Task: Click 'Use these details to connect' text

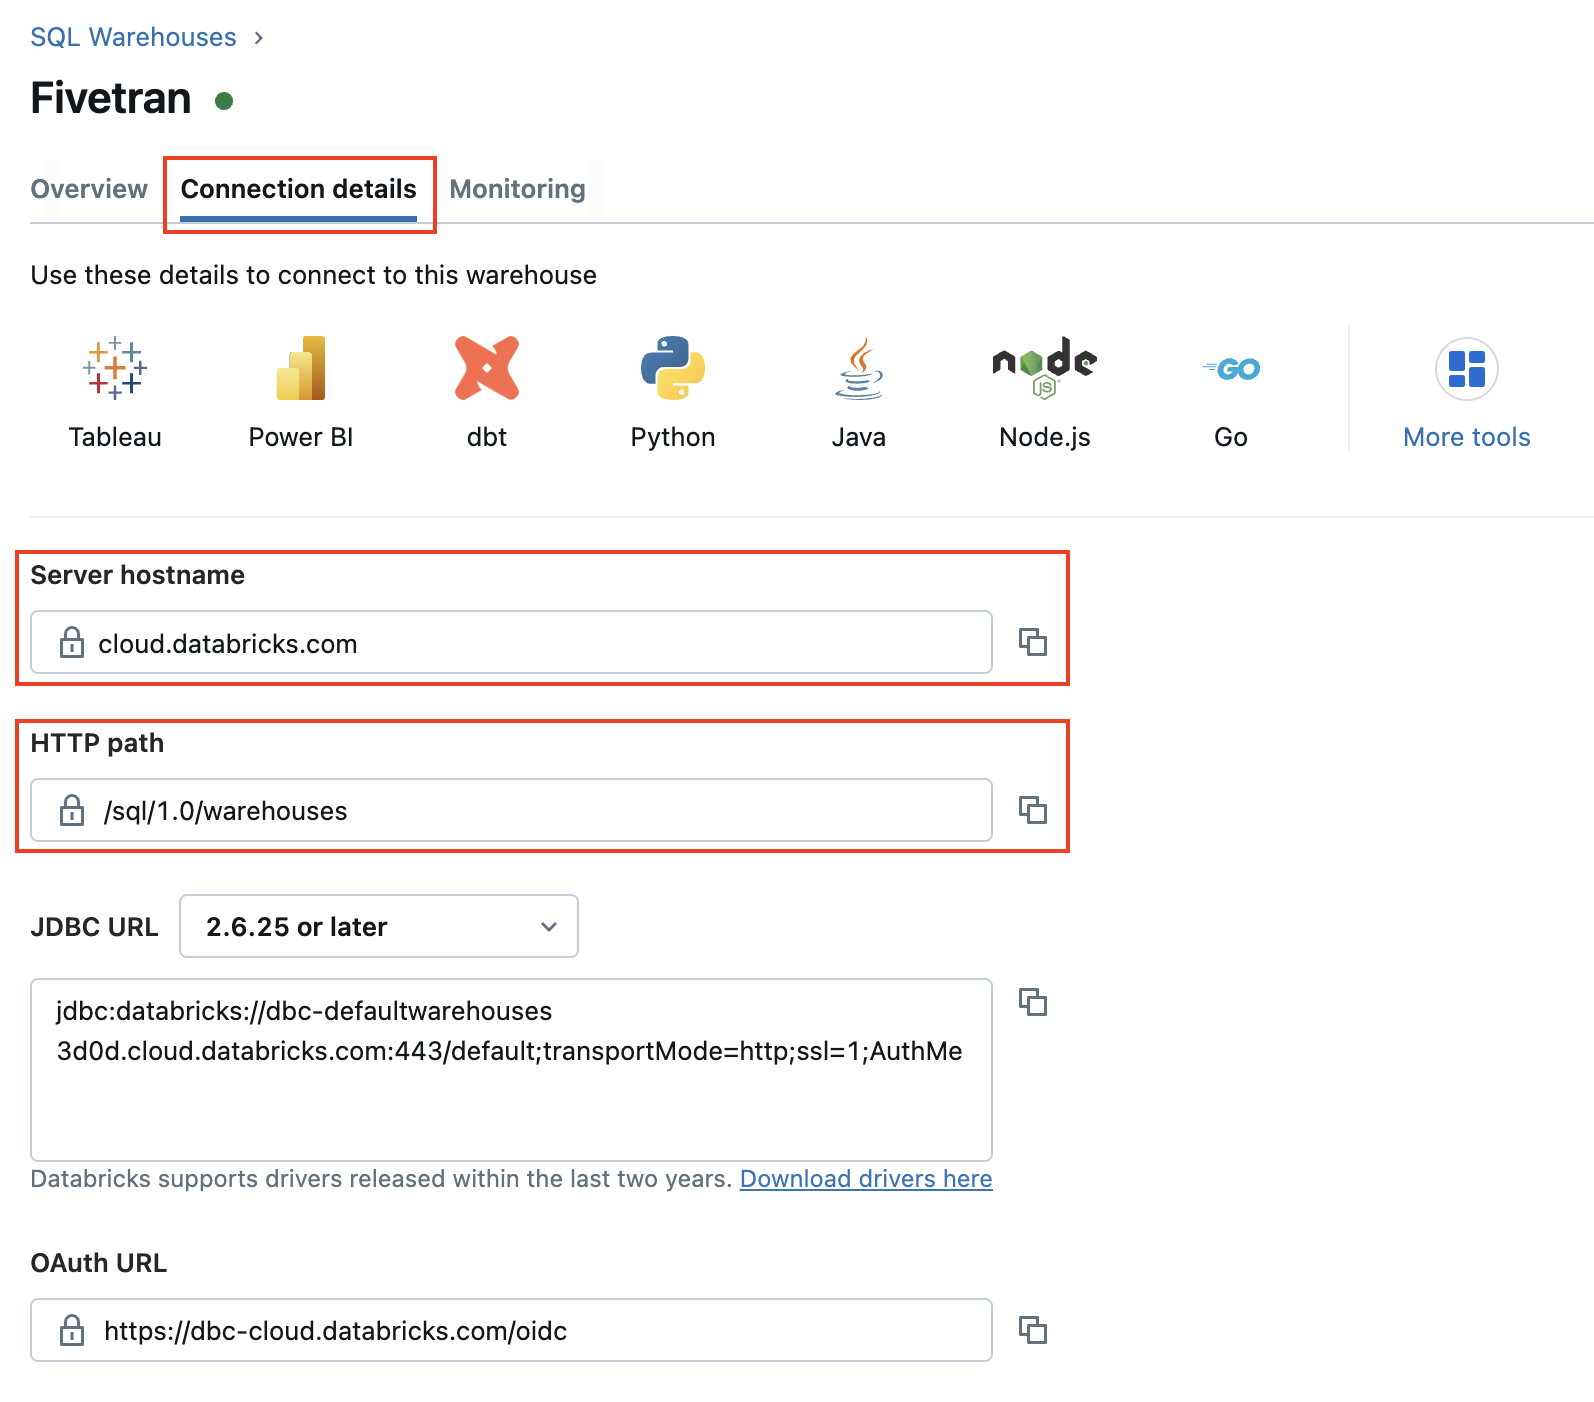Action: pyautogui.click(x=314, y=275)
